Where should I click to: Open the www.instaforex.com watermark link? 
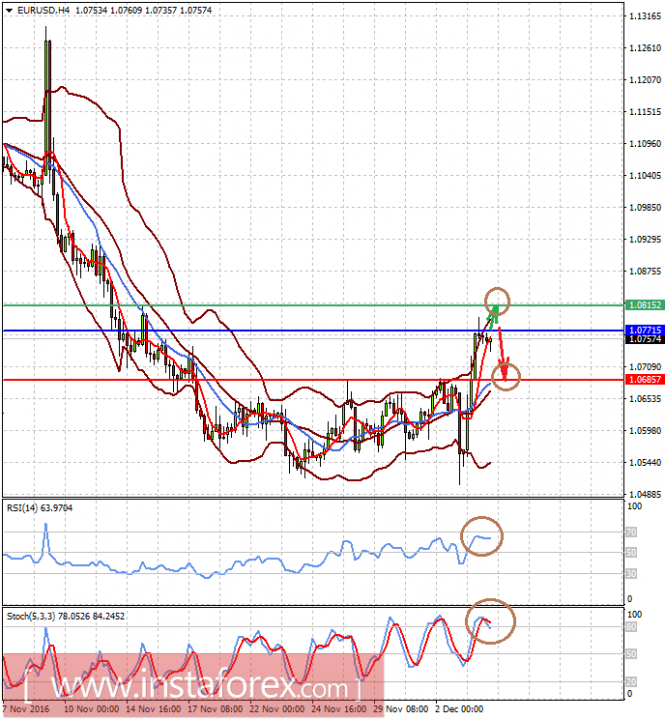(x=192, y=688)
